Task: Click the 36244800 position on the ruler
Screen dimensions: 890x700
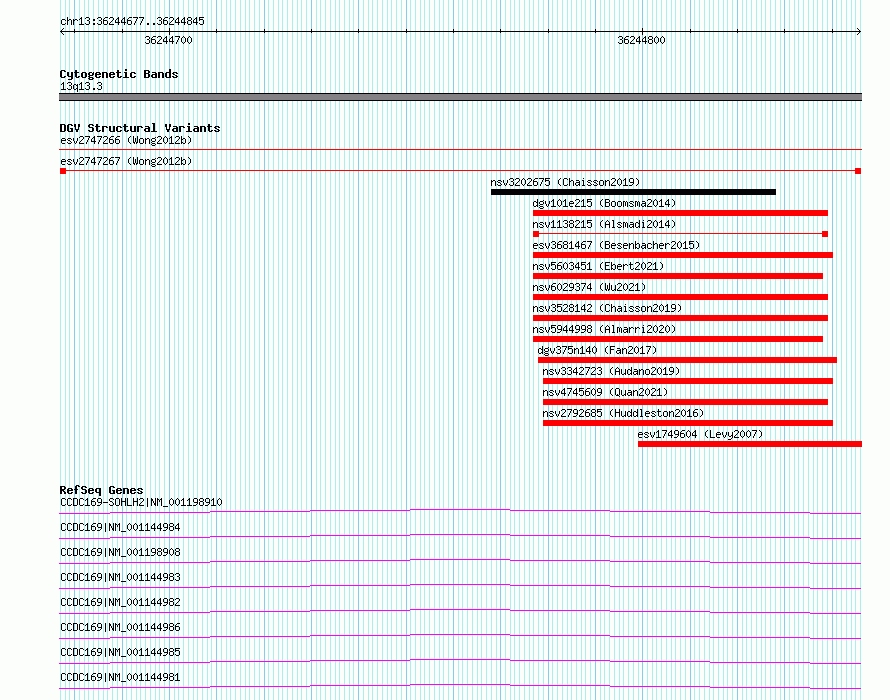Action: click(641, 40)
